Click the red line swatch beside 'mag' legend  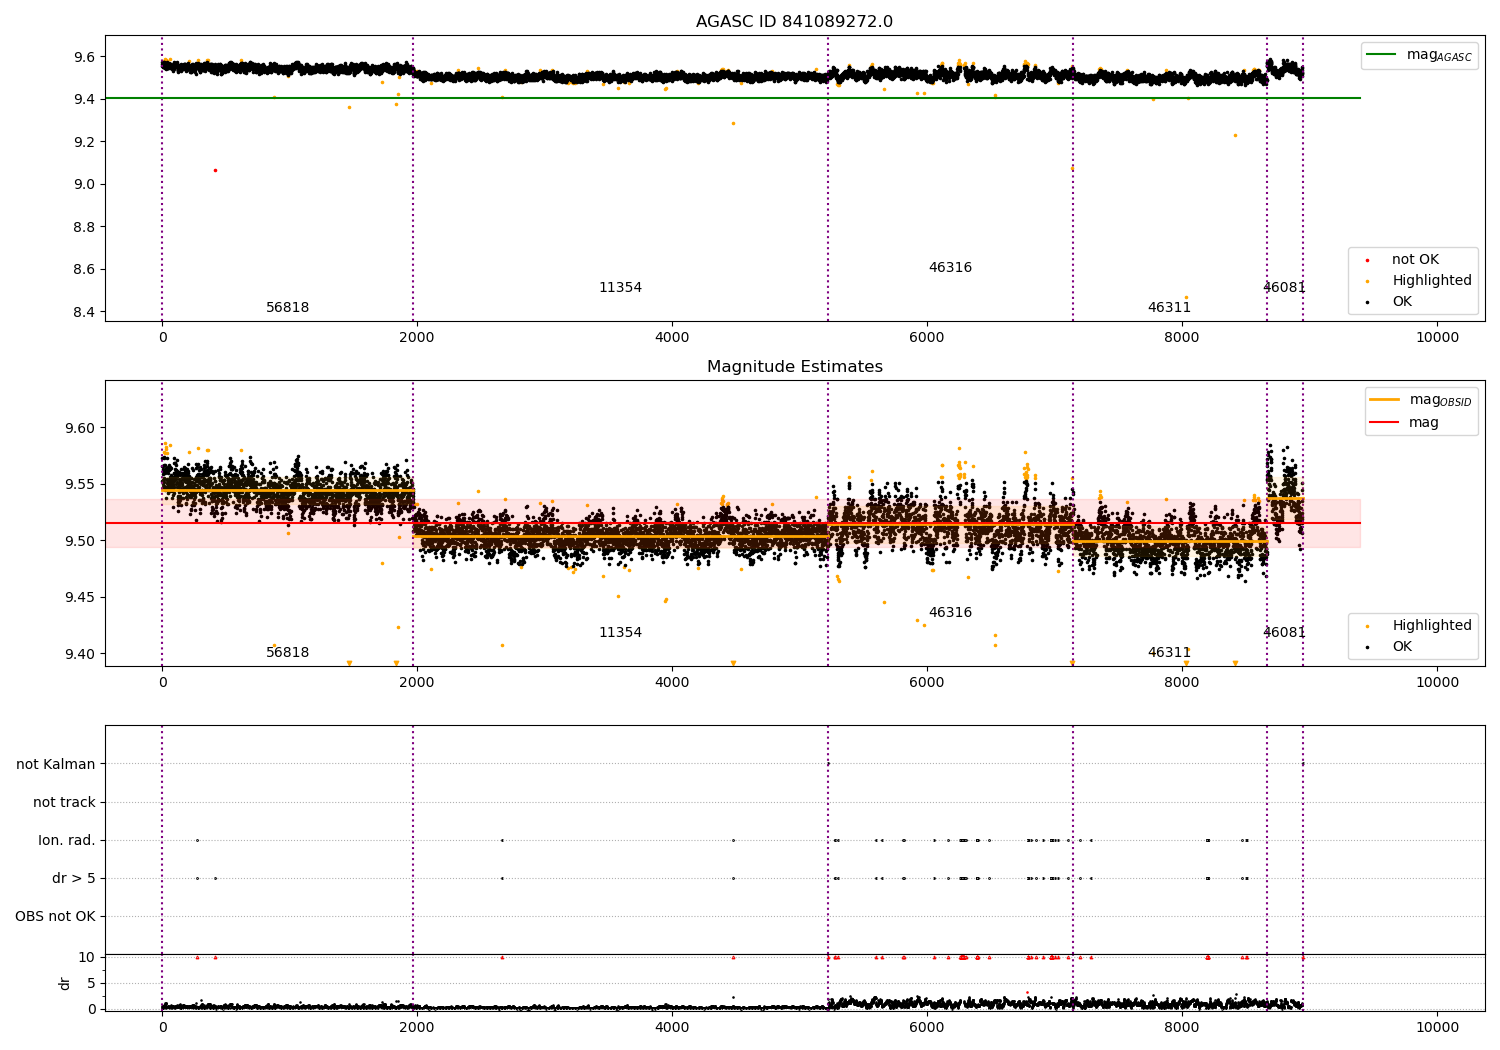pos(1385,423)
